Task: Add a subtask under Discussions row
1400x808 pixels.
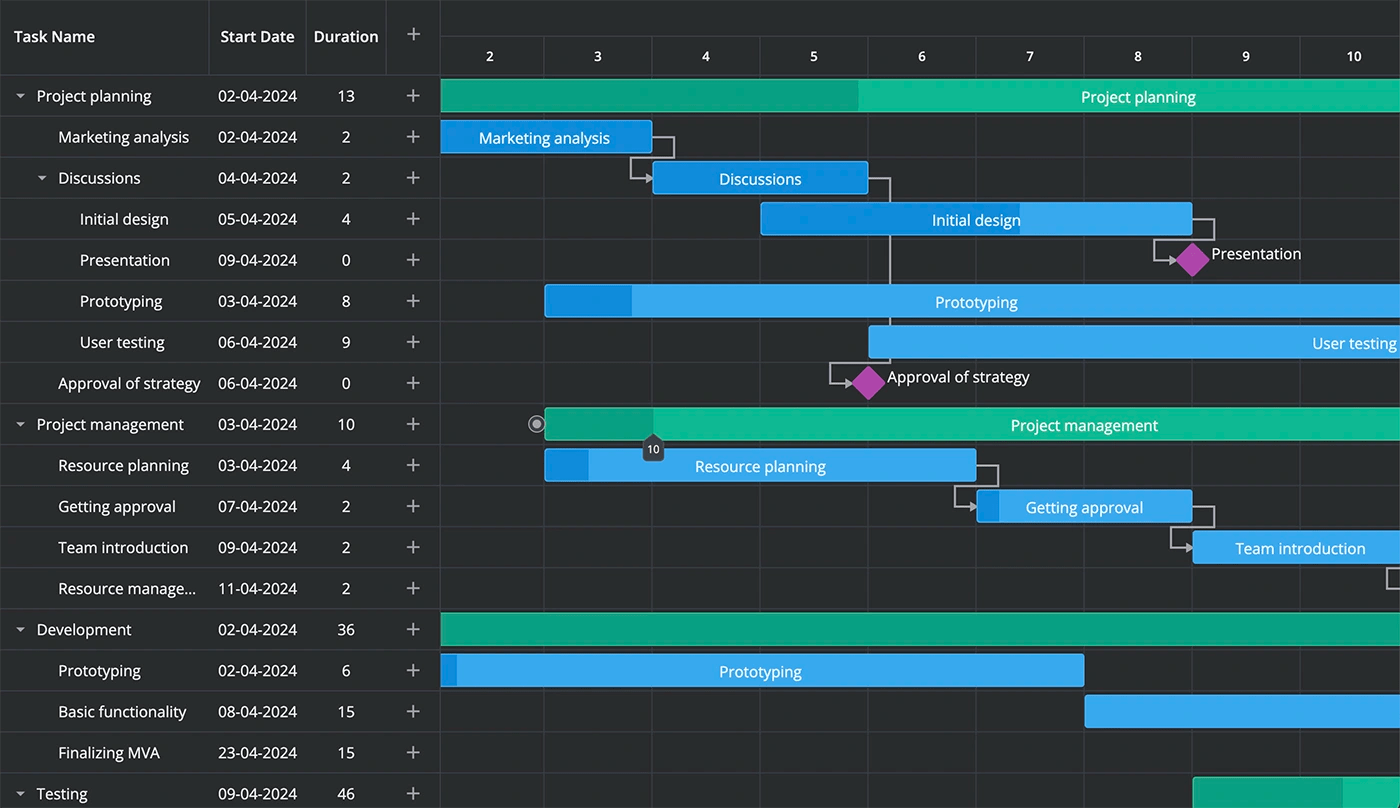Action: (x=413, y=178)
